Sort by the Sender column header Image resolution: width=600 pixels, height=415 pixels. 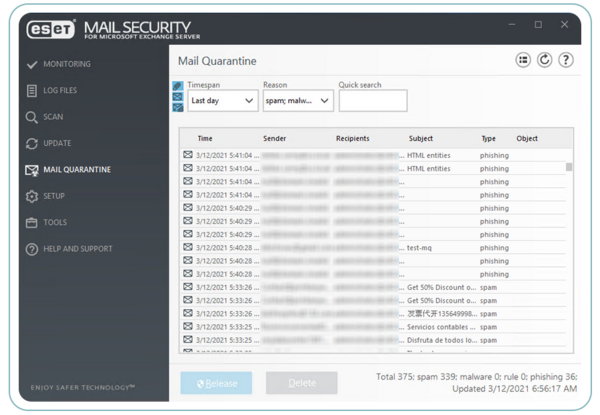[274, 138]
